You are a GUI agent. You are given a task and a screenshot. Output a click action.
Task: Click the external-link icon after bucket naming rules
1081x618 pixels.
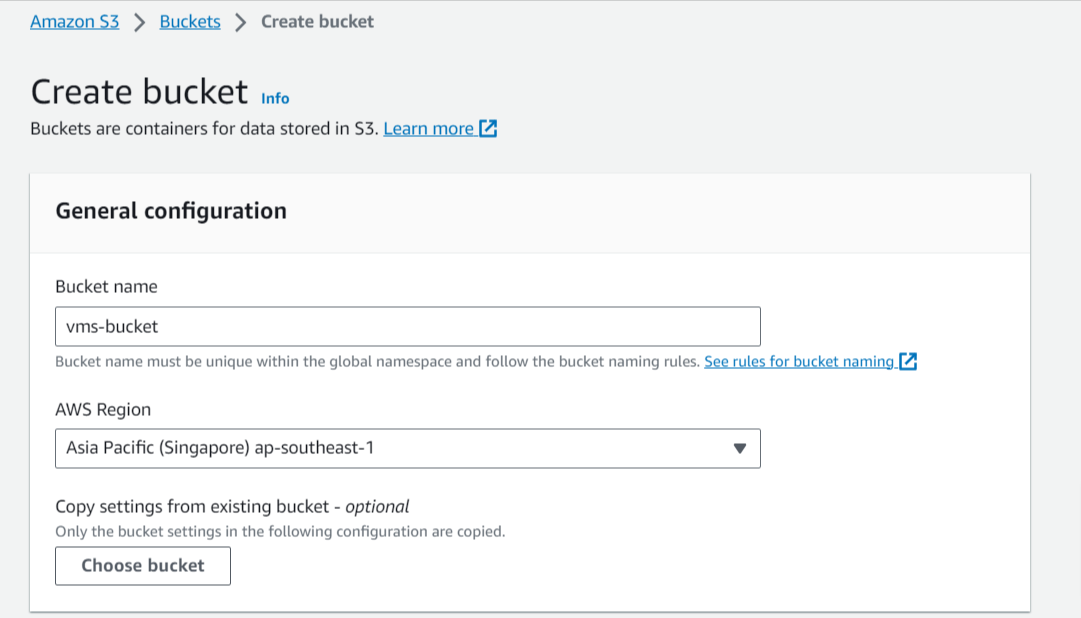click(908, 361)
